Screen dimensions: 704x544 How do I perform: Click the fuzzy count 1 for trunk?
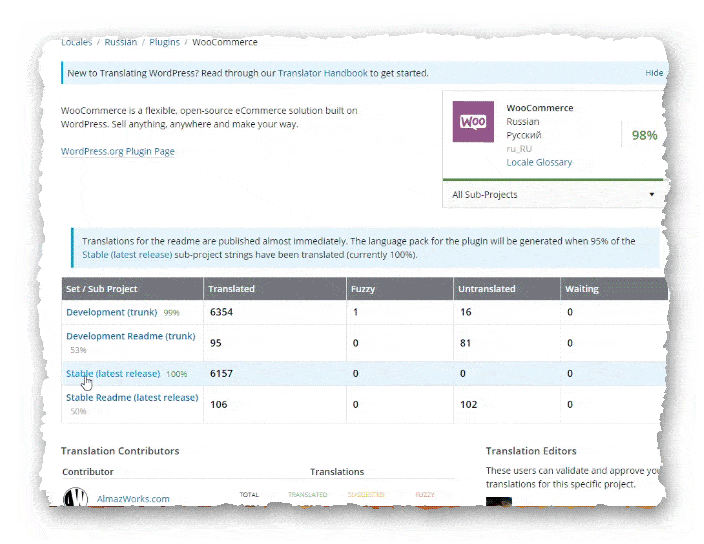(355, 312)
